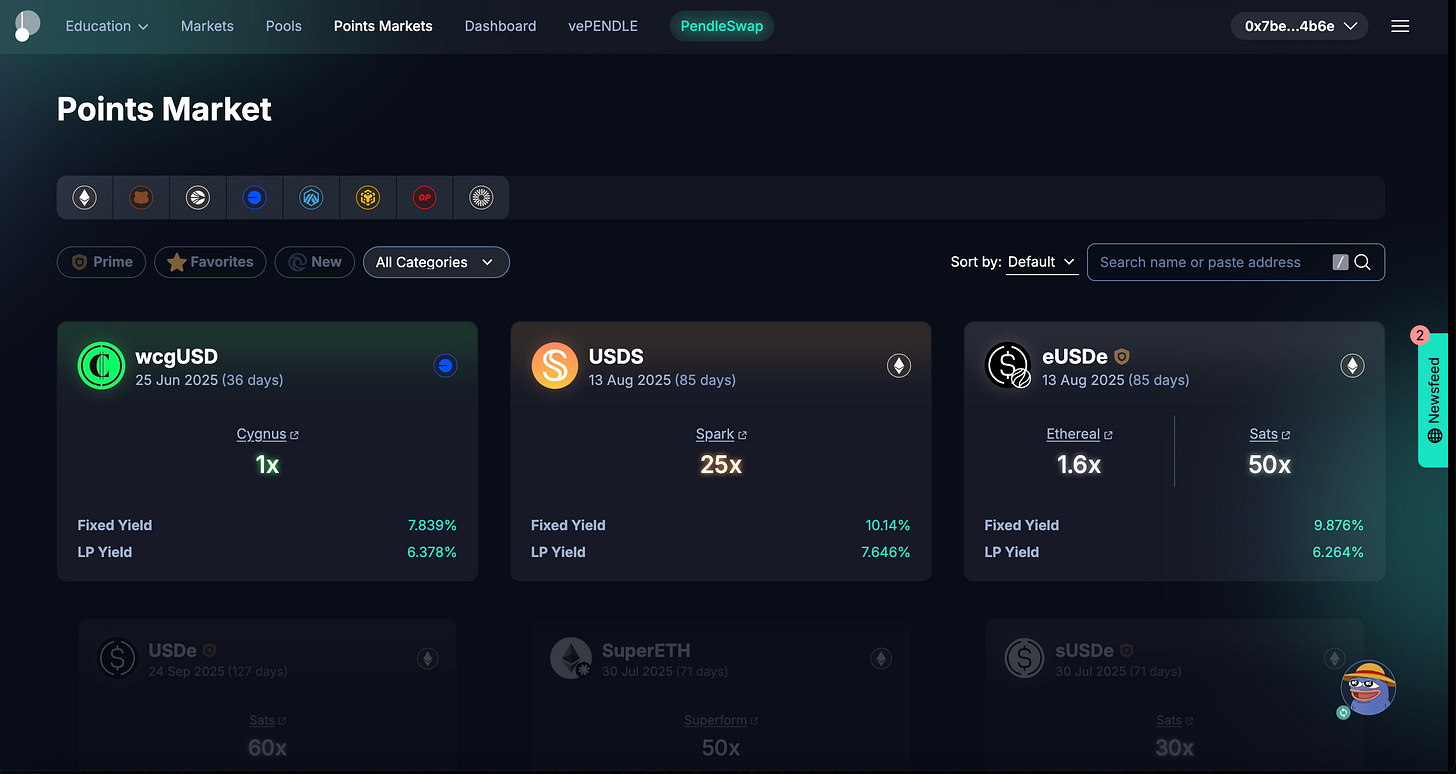Click the Pendle logo in the header
This screenshot has width=1456, height=774.
tap(27, 26)
